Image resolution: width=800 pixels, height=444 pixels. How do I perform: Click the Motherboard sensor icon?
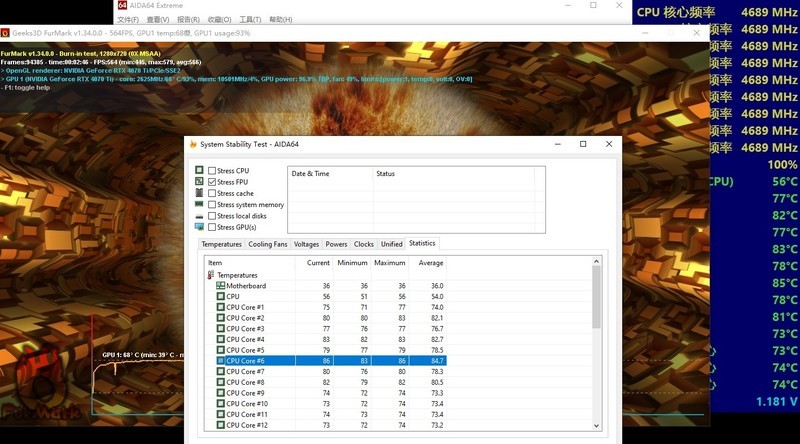[221, 286]
